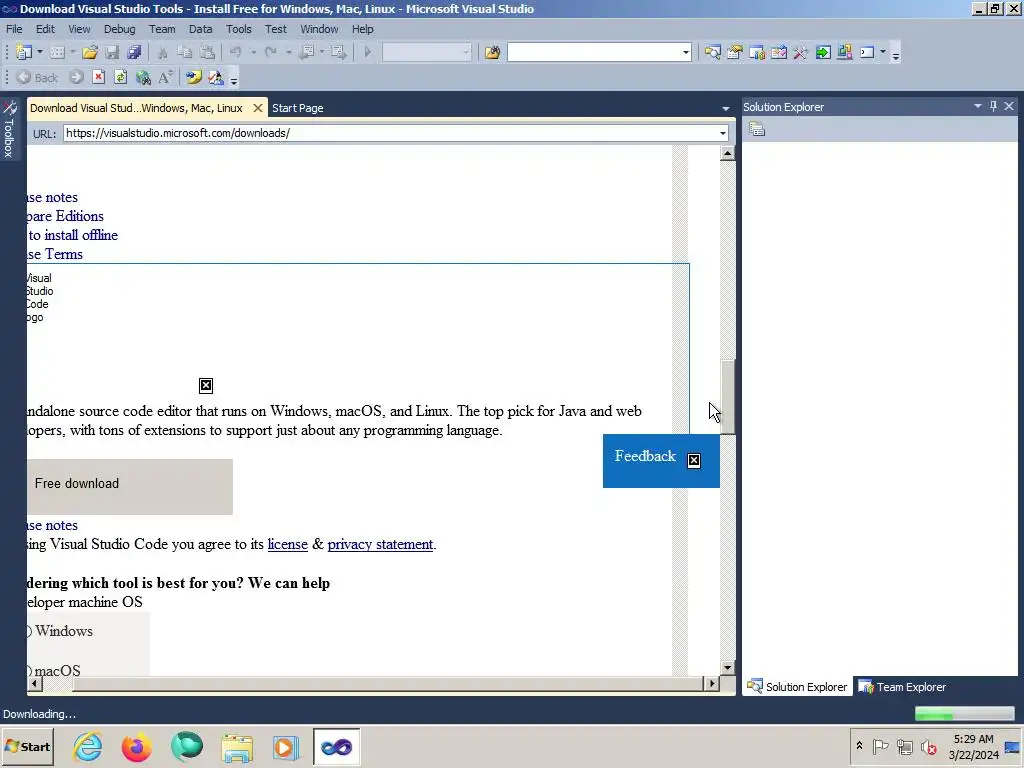Follow the license hyperlink
This screenshot has width=1024, height=768.
[287, 544]
